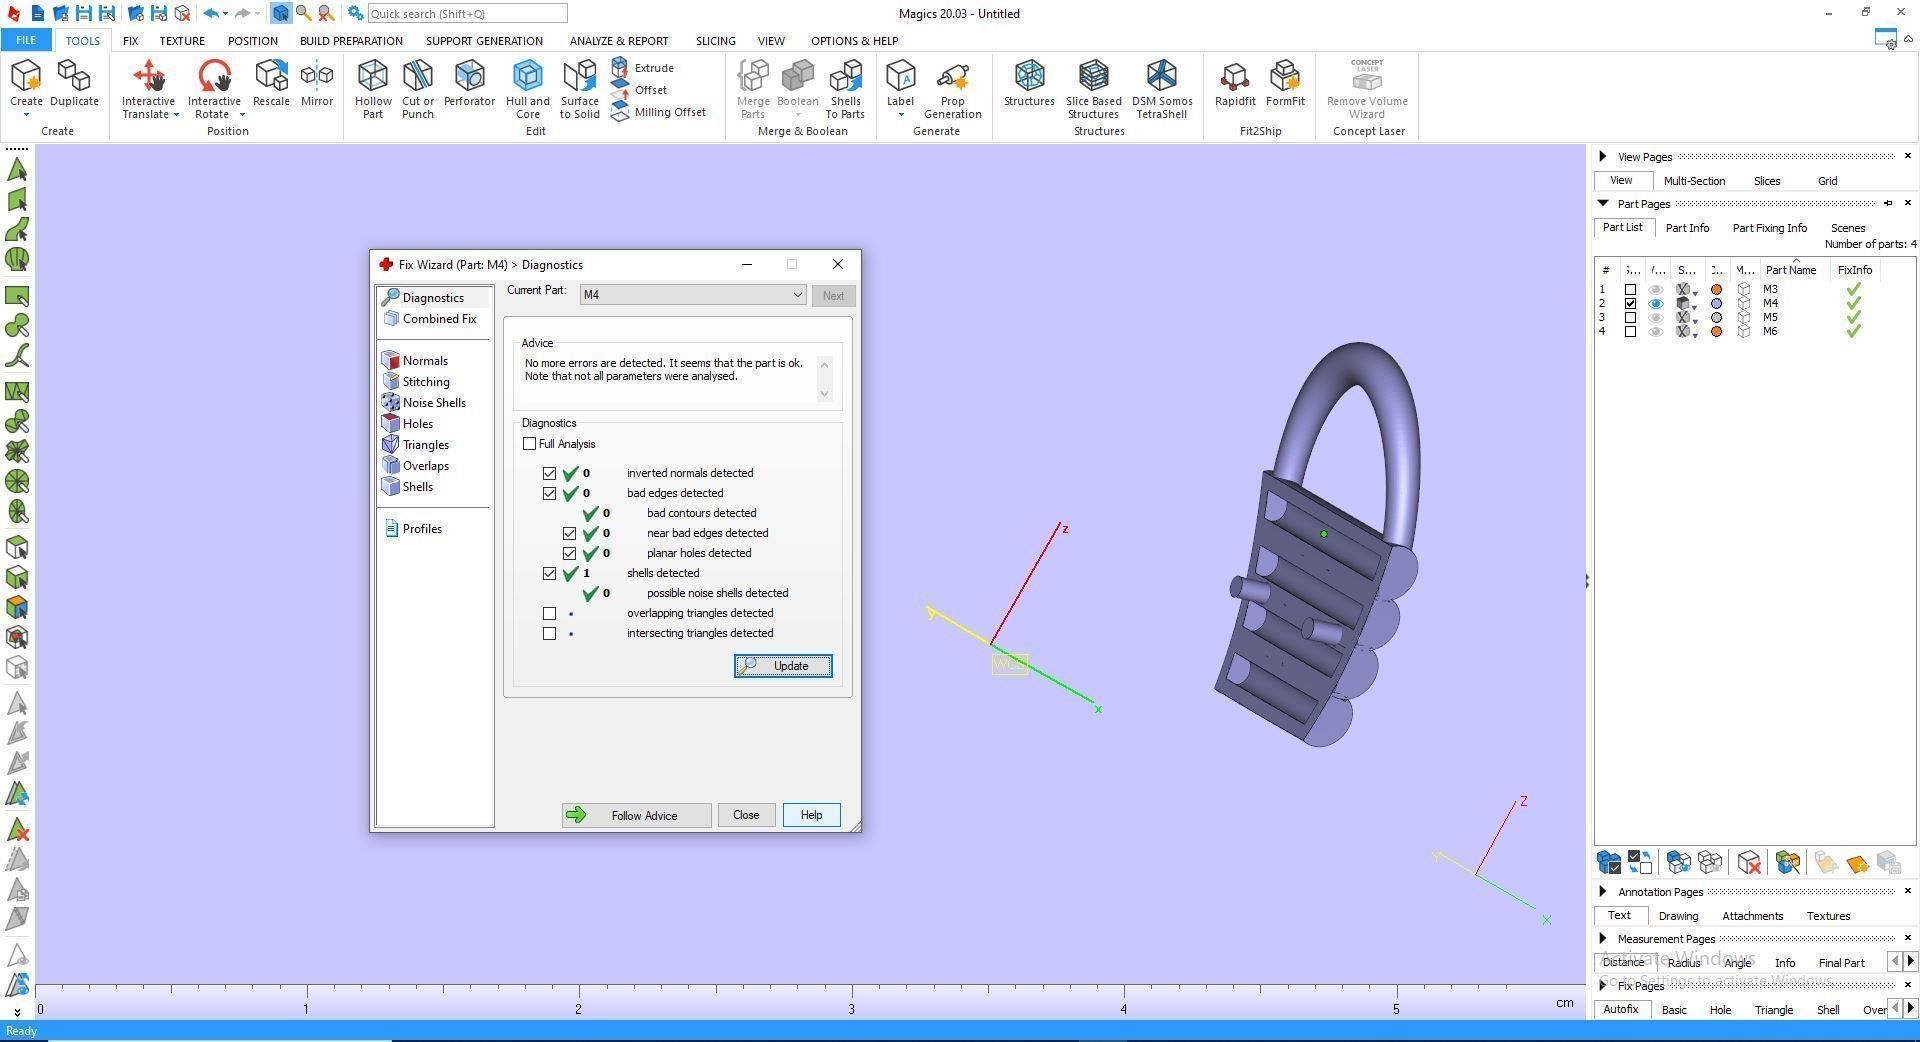Screen dimensions: 1920x1042
Task: Click the Quick search input field
Action: [467, 14]
